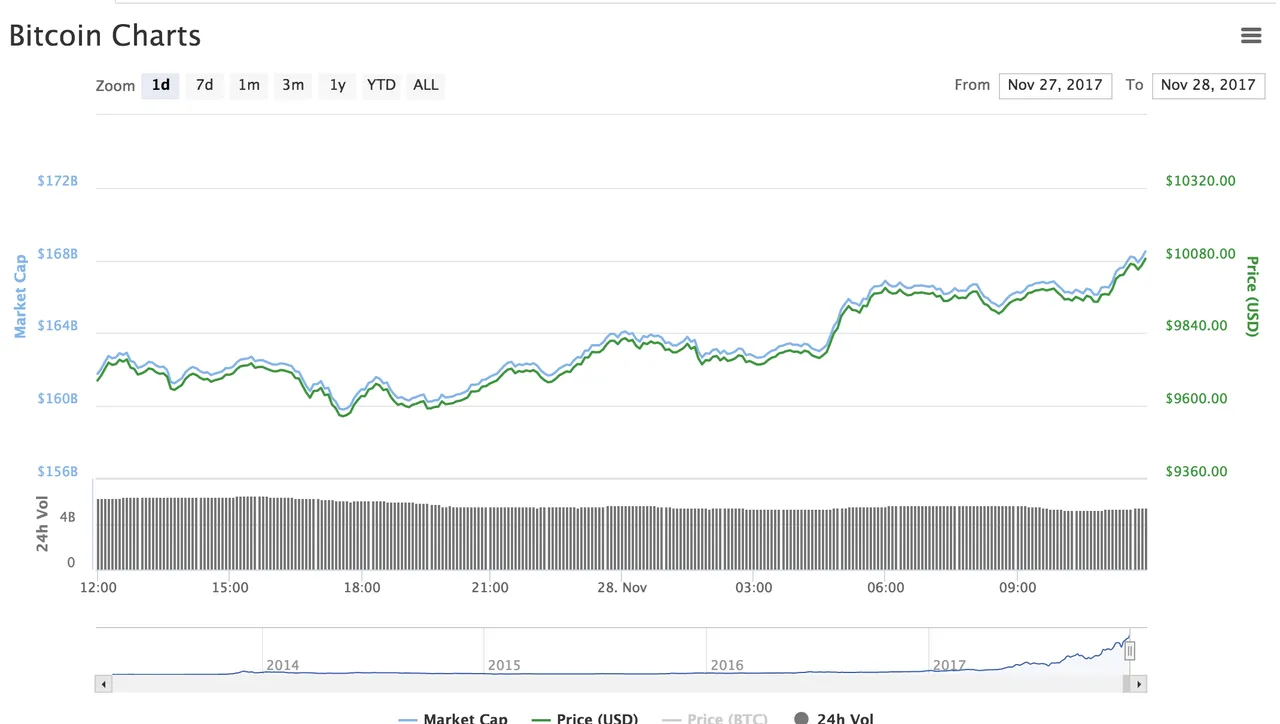Edit the From date field Nov 27, 2017
The width and height of the screenshot is (1280, 724).
1055,85
